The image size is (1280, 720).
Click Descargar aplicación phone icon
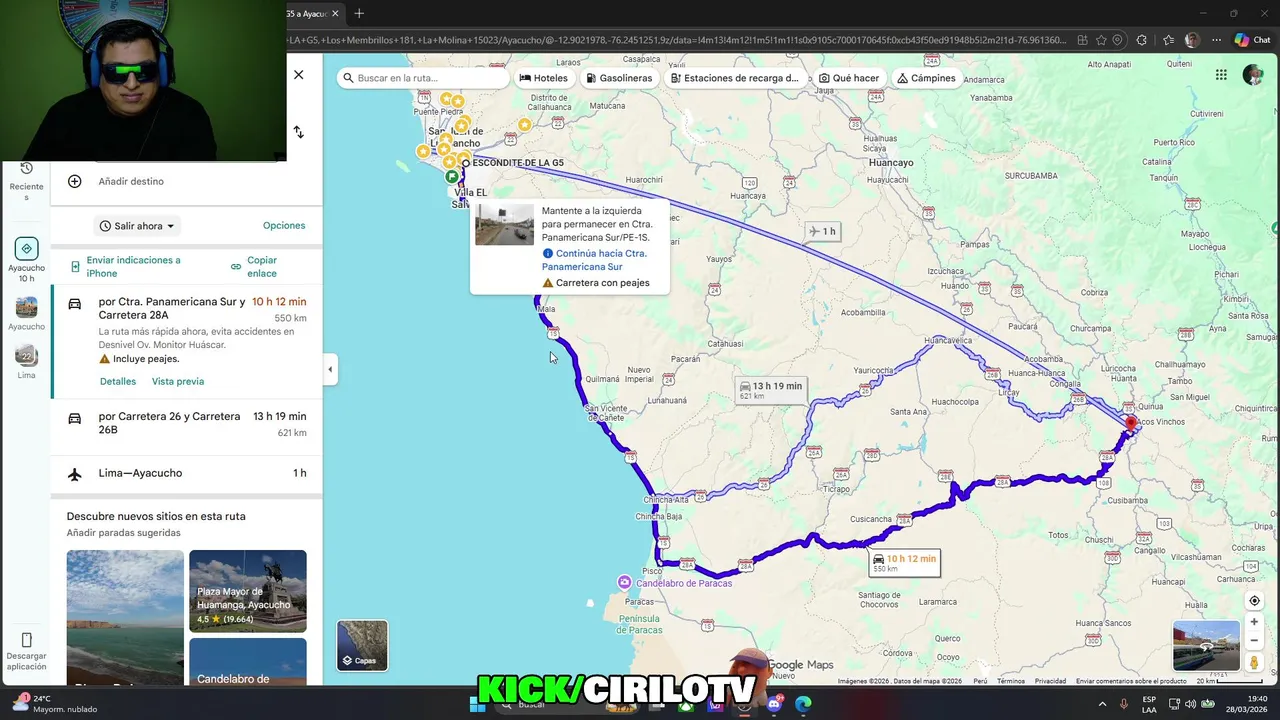point(26,640)
